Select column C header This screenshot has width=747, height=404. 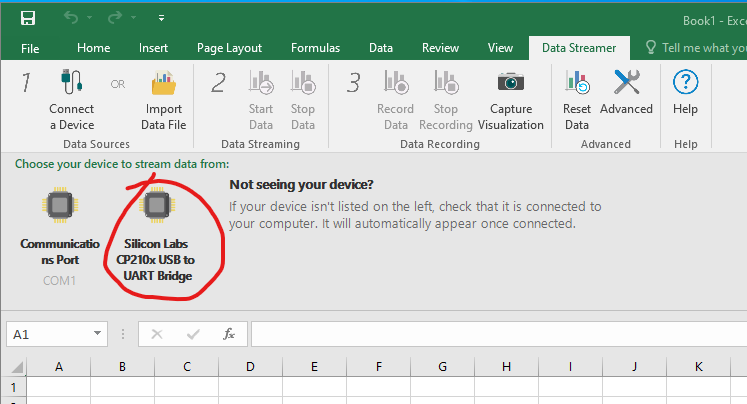click(x=187, y=367)
